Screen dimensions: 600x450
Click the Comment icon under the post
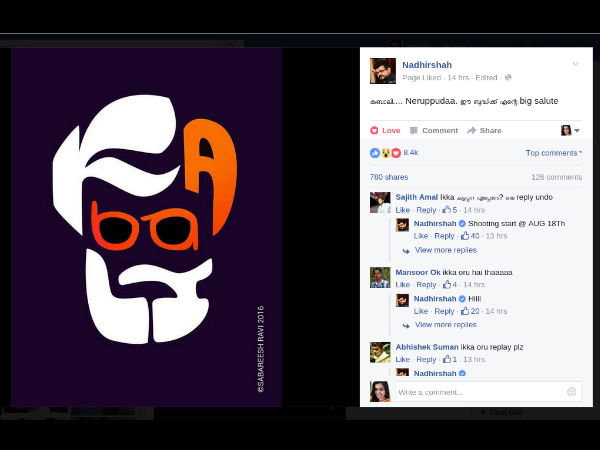click(x=415, y=130)
